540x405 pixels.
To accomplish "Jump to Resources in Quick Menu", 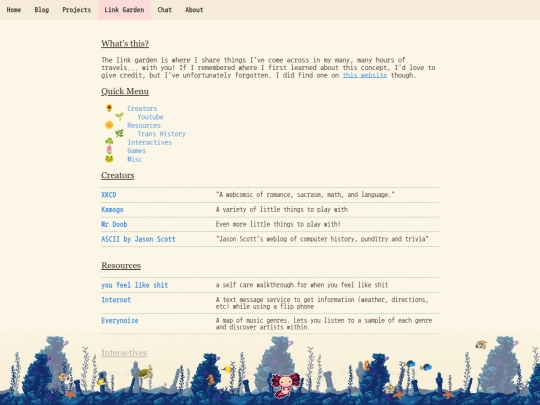I will [x=144, y=125].
